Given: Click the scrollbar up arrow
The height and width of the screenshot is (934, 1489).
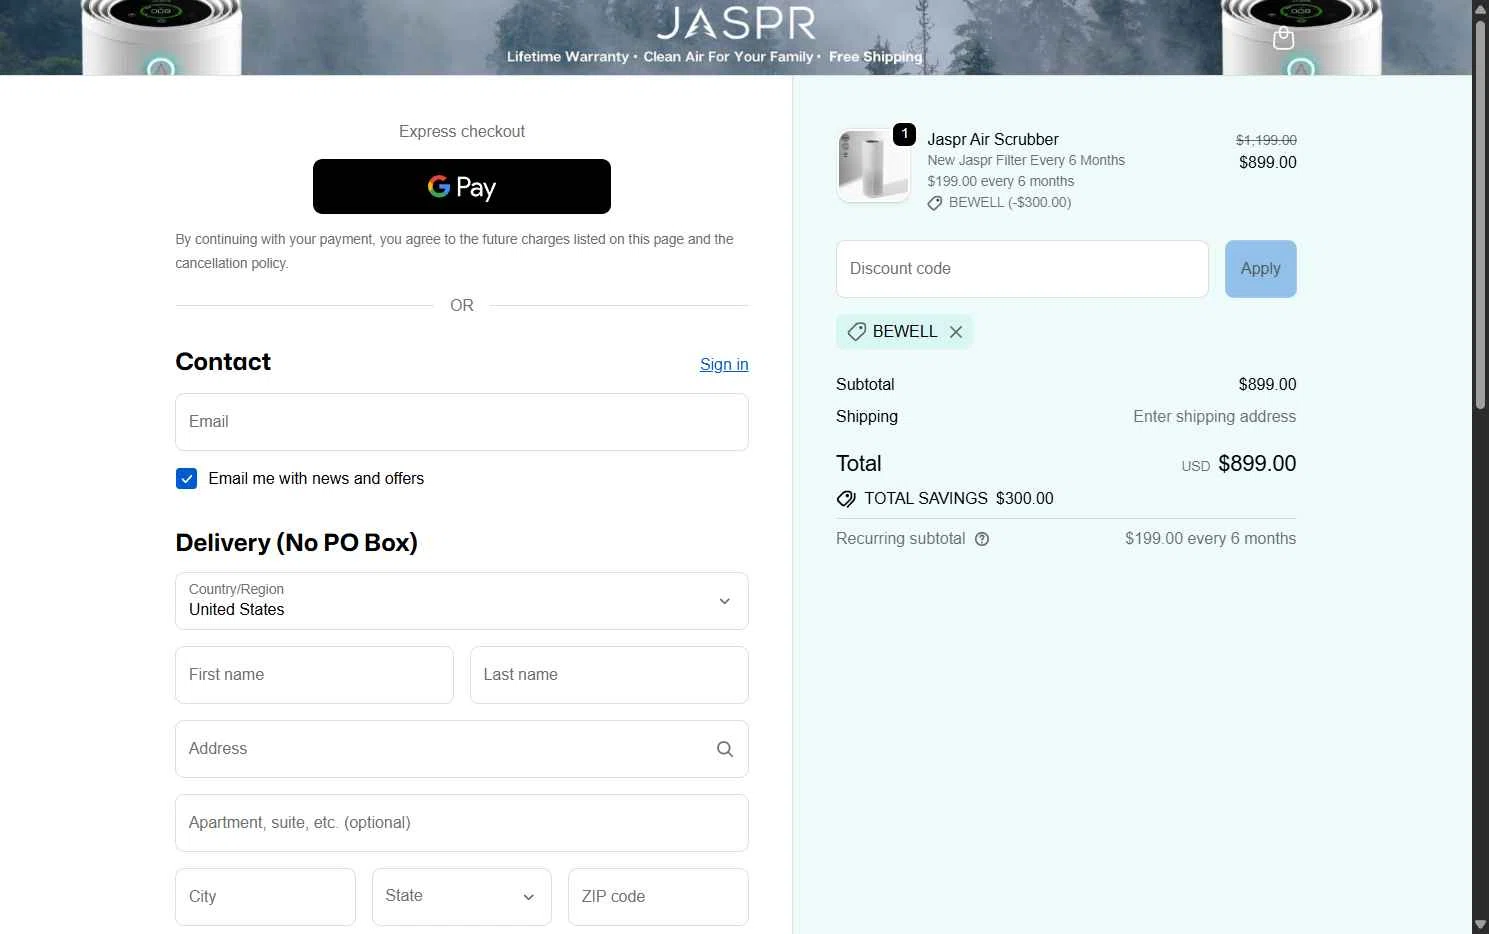Looking at the screenshot, I should pos(1480,8).
